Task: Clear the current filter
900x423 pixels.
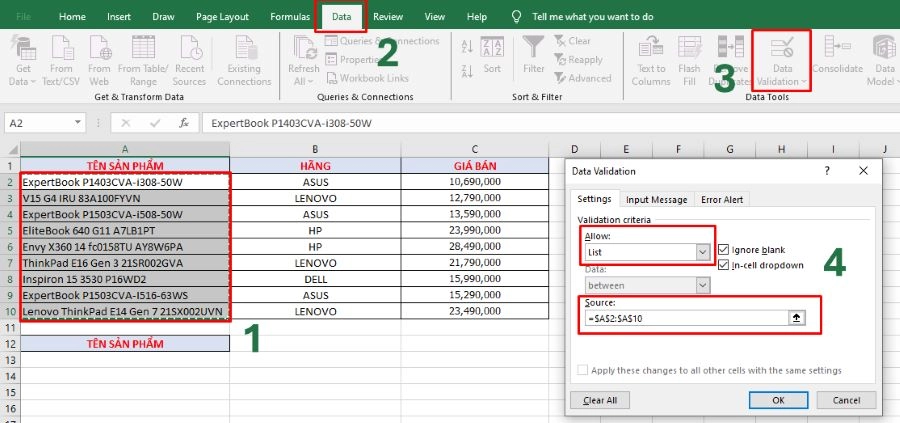Action: pos(572,41)
